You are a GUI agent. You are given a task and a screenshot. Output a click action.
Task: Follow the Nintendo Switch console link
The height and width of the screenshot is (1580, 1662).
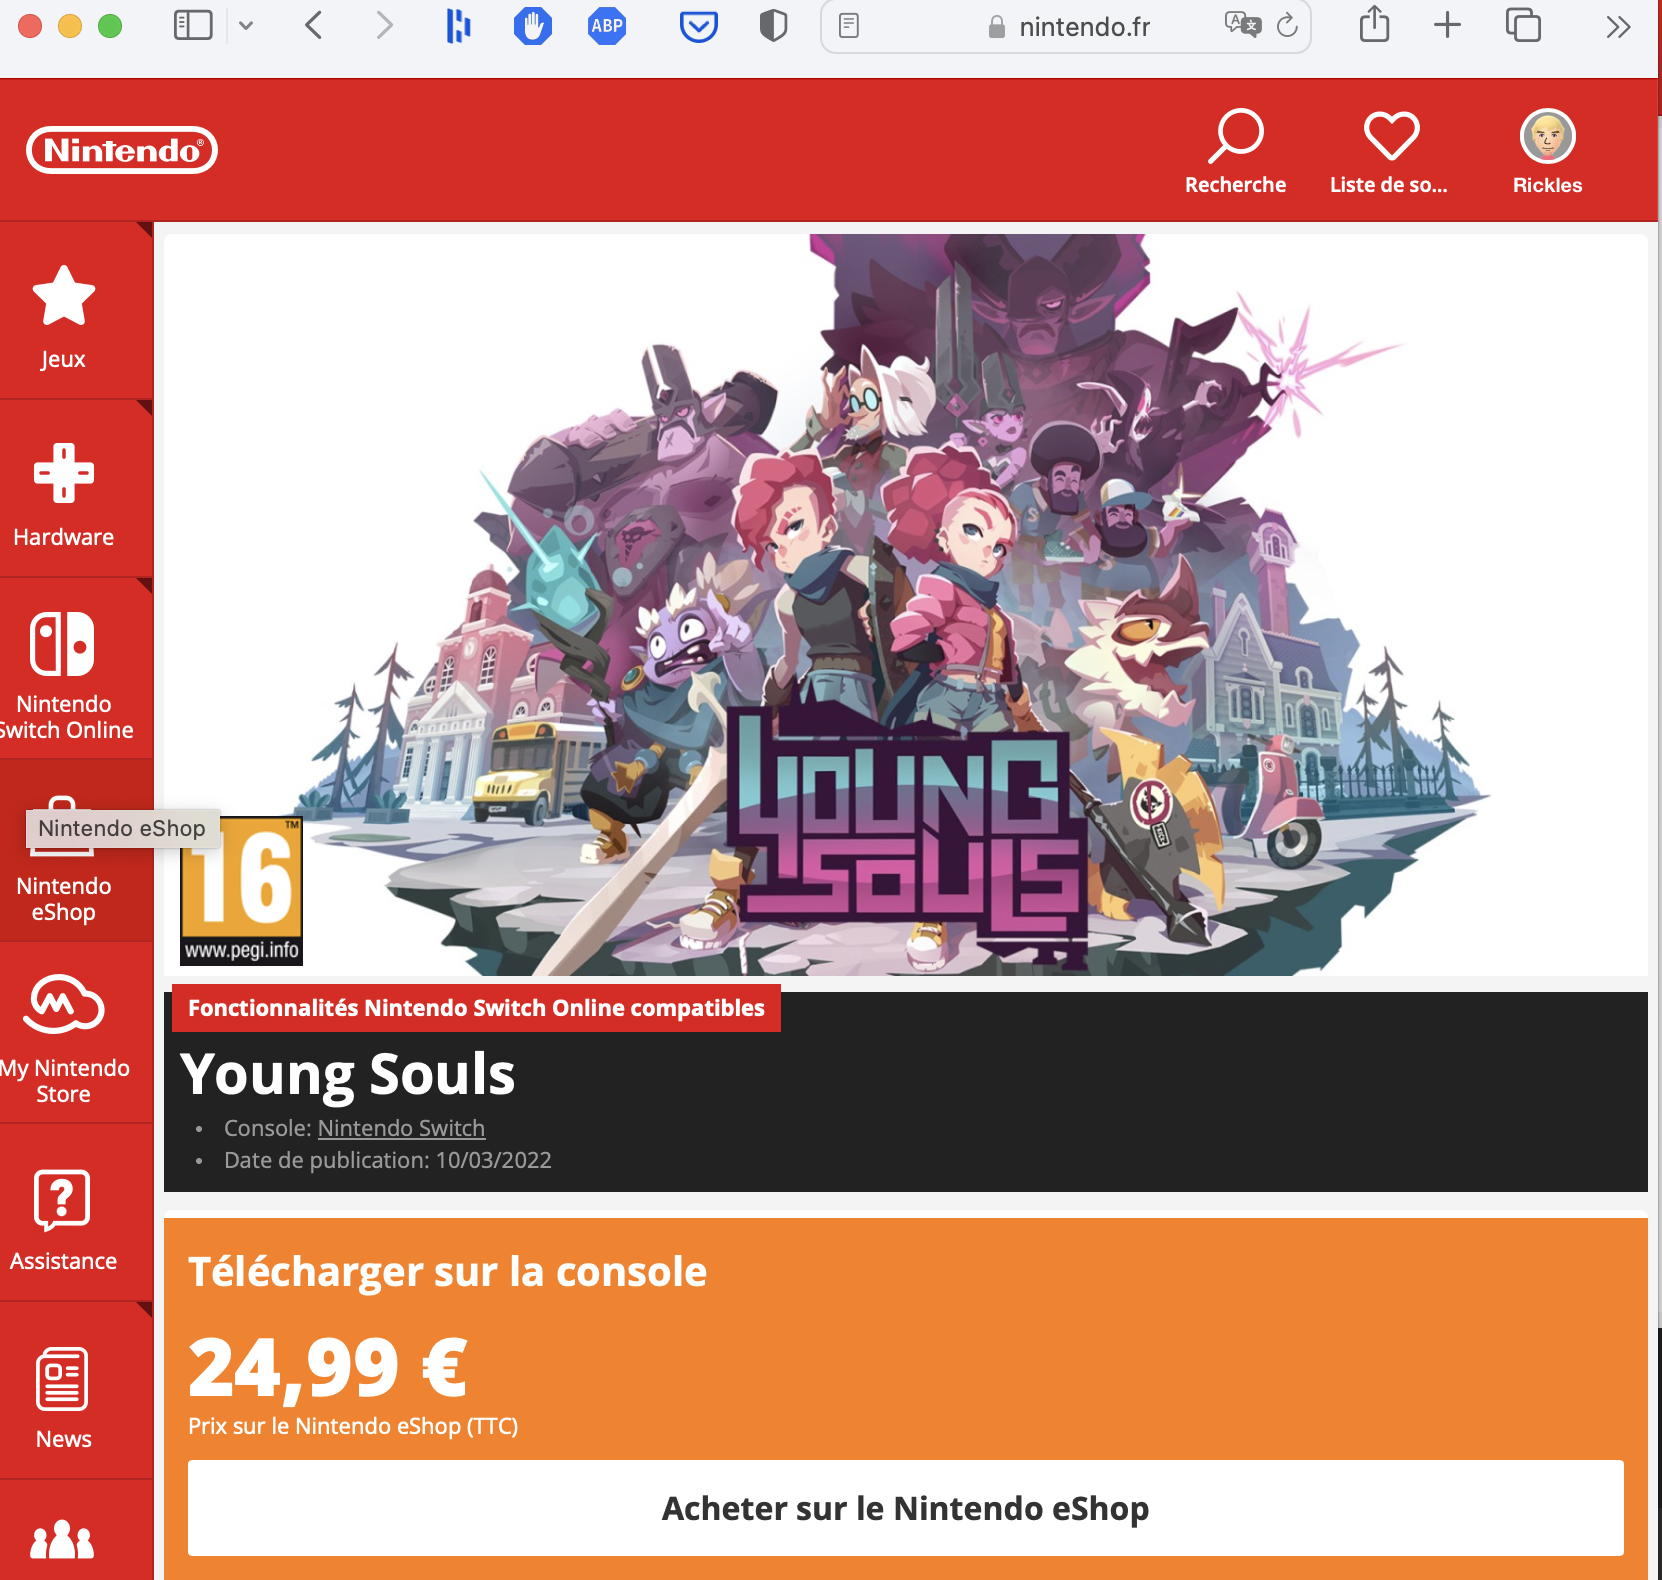coord(401,1128)
